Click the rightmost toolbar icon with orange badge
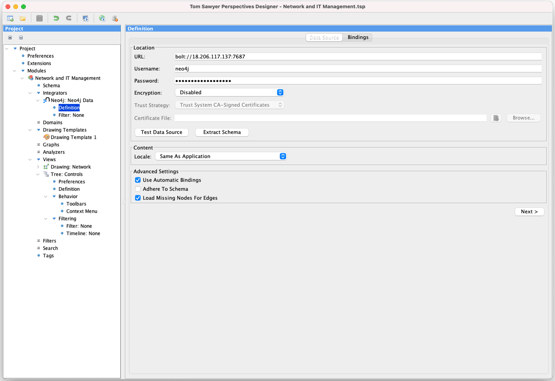Viewport: 555px width, 381px height. click(x=115, y=18)
